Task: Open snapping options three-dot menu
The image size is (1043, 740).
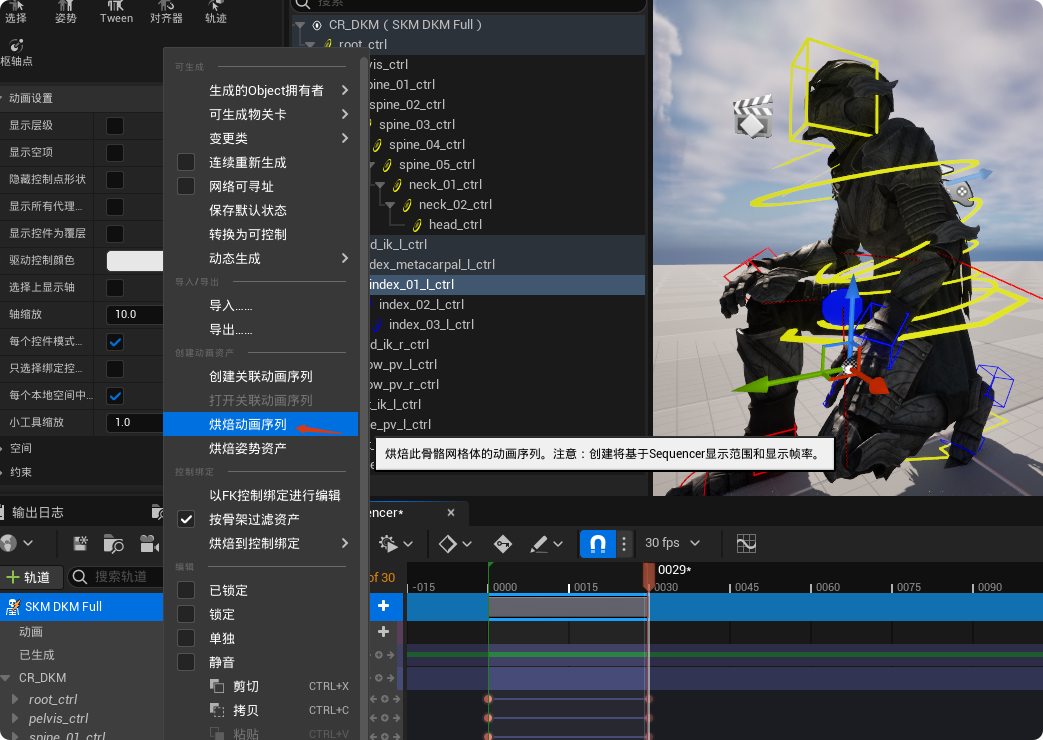Action: pyautogui.click(x=624, y=544)
